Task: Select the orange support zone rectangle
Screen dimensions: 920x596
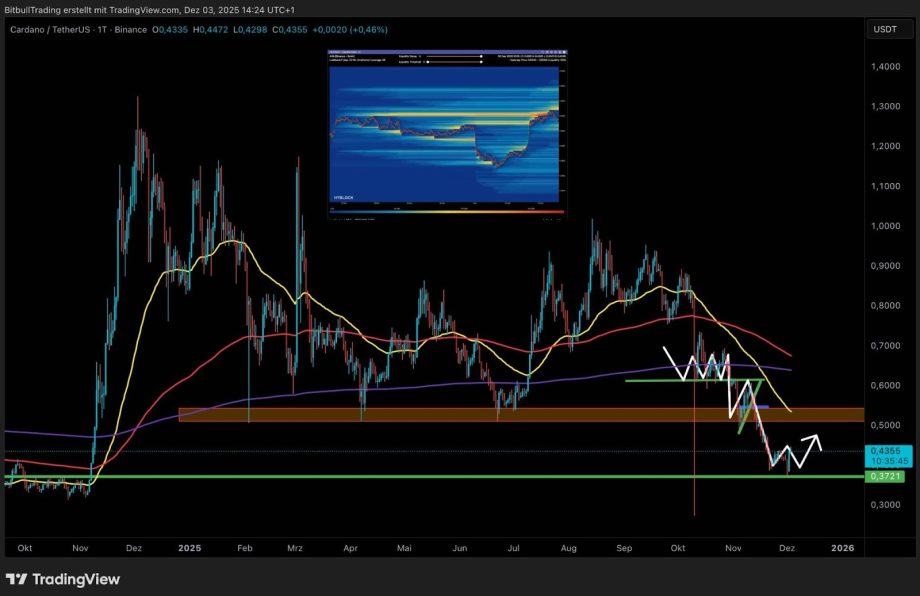Action: [350, 414]
